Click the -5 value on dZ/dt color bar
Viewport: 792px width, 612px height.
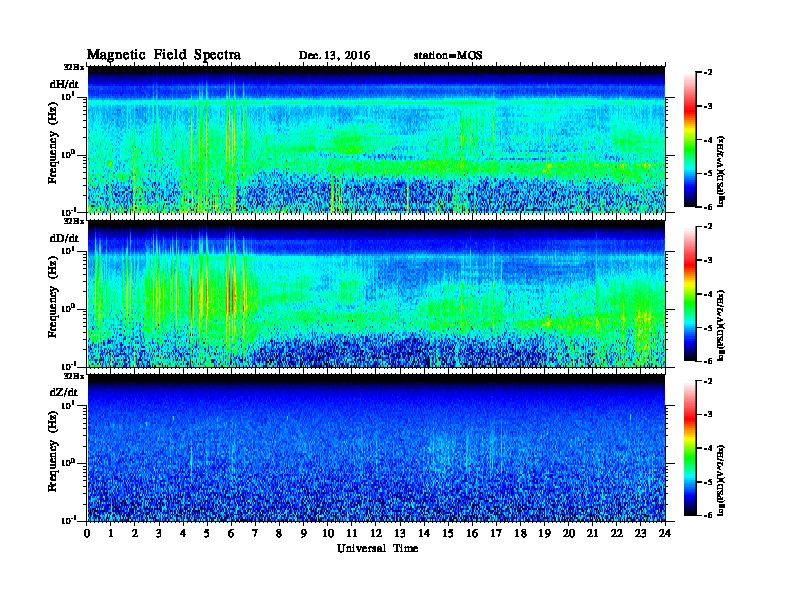click(708, 482)
